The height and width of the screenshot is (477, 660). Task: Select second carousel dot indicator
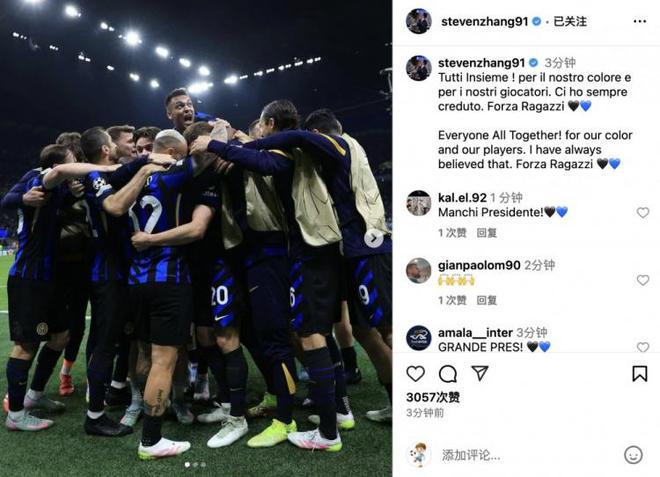pyautogui.click(x=195, y=465)
